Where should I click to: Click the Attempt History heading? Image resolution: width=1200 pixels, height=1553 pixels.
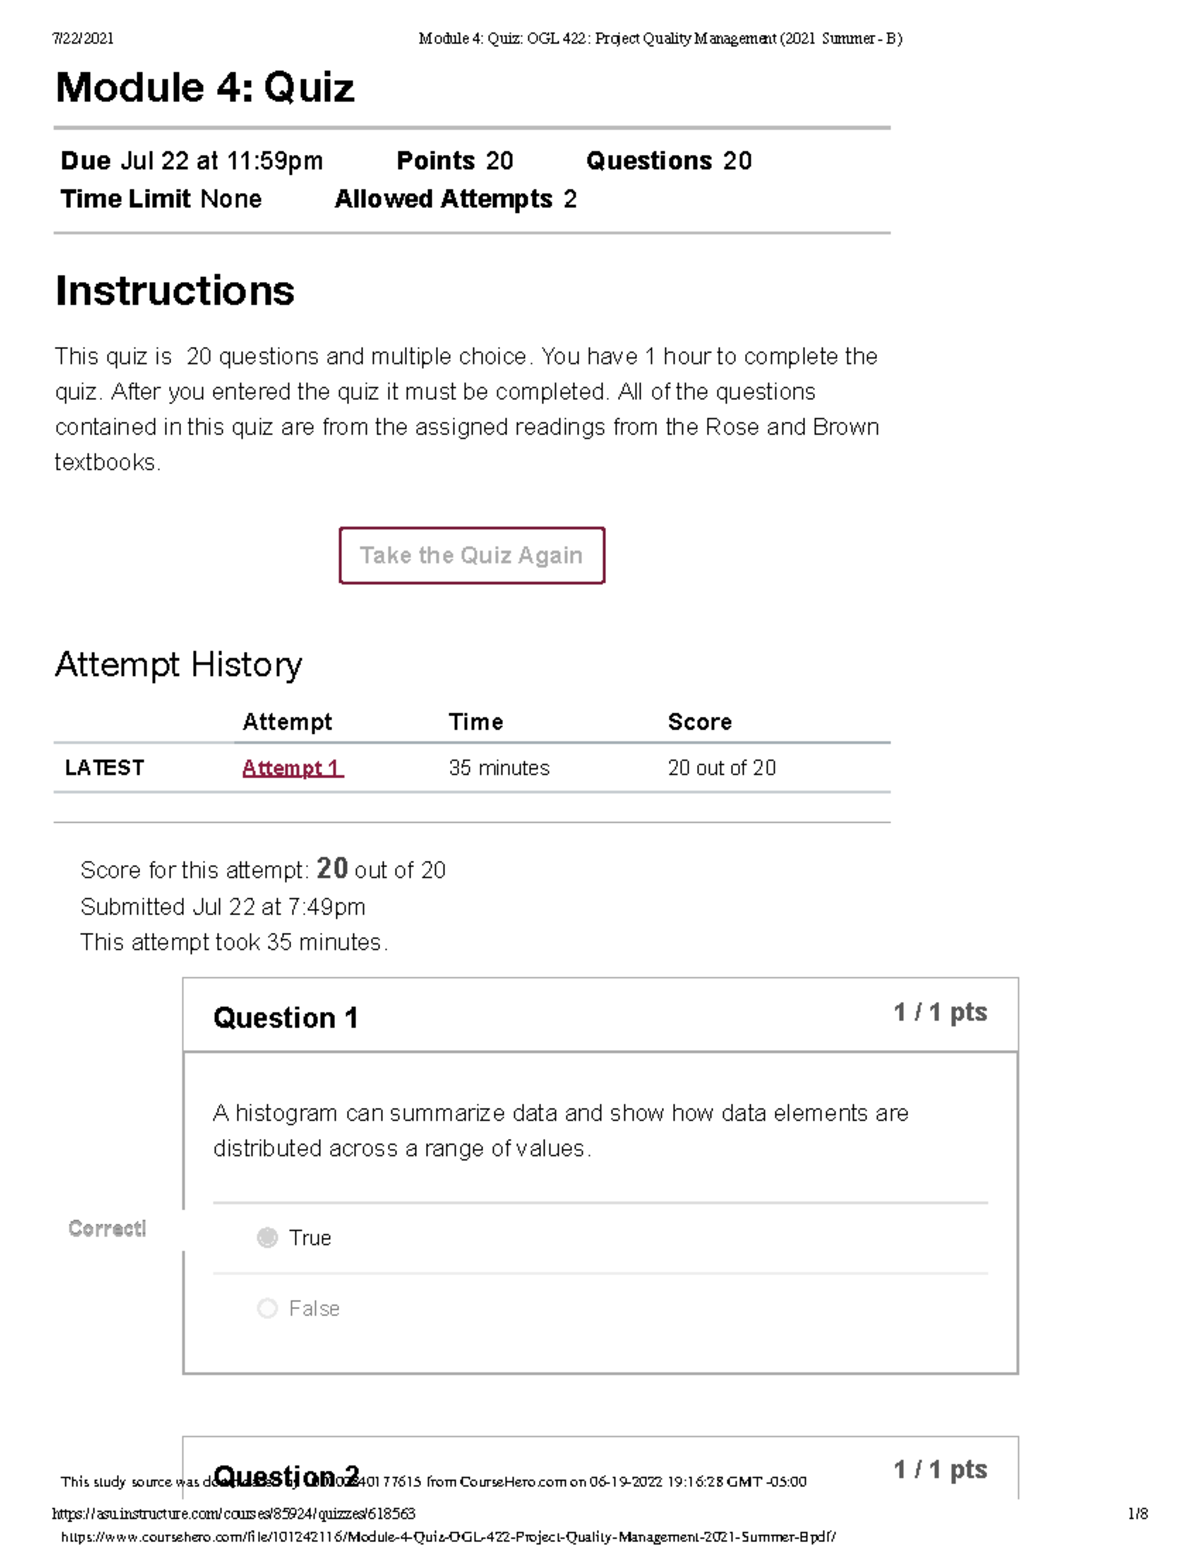coord(178,665)
